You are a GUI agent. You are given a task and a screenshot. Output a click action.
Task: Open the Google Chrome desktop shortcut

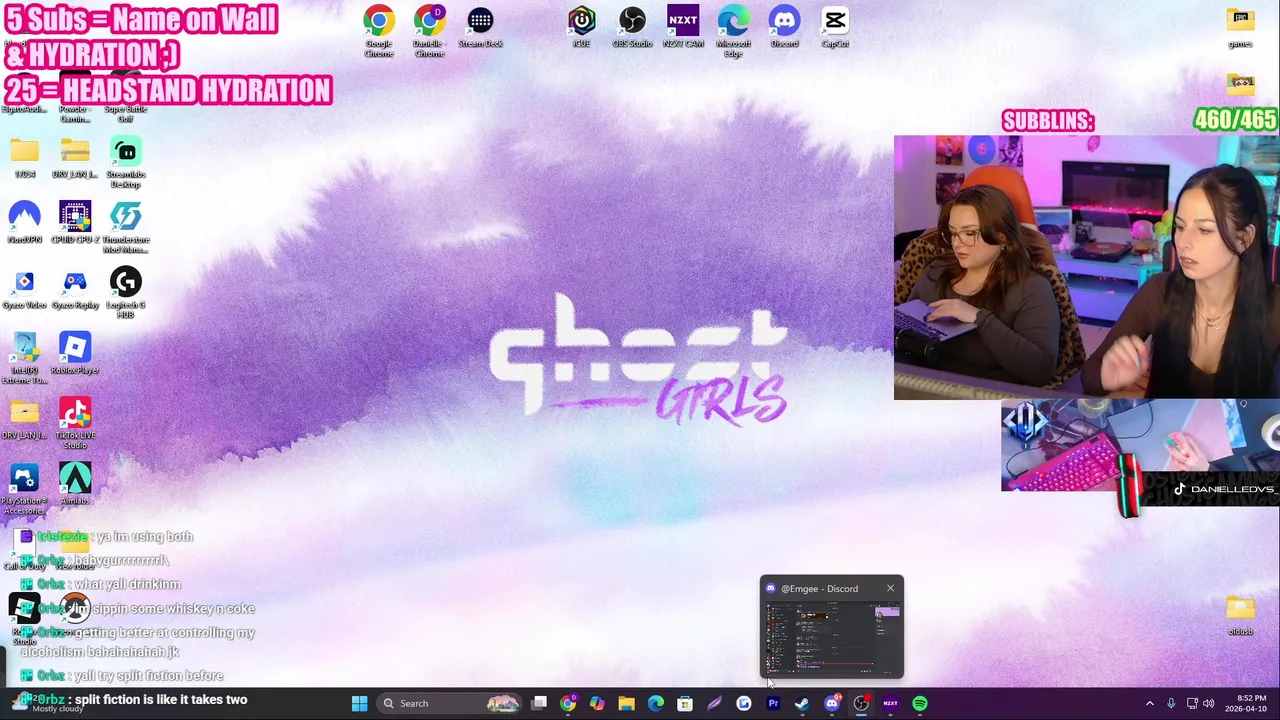point(378,31)
